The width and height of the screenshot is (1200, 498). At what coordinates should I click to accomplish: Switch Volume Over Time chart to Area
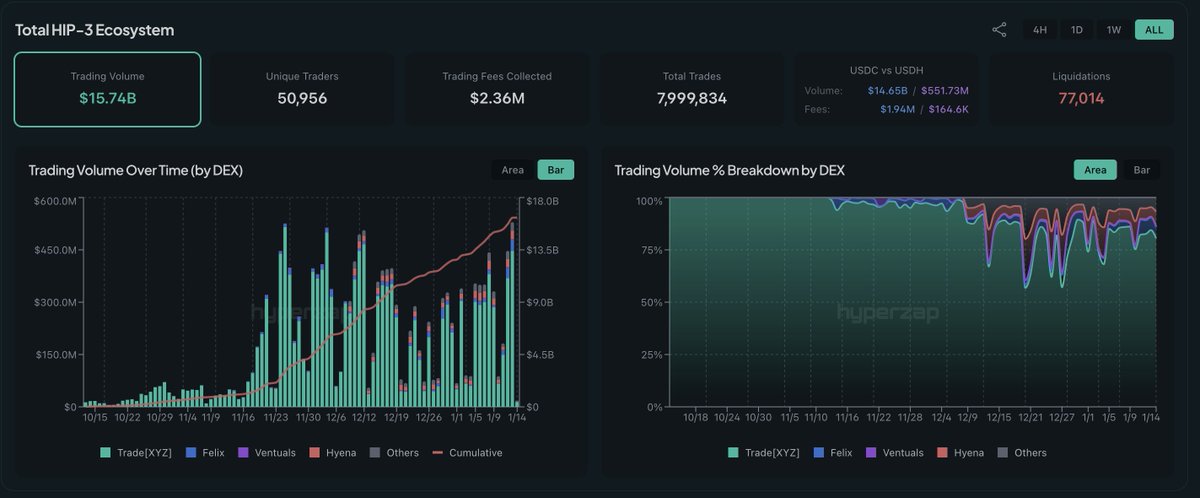point(512,170)
